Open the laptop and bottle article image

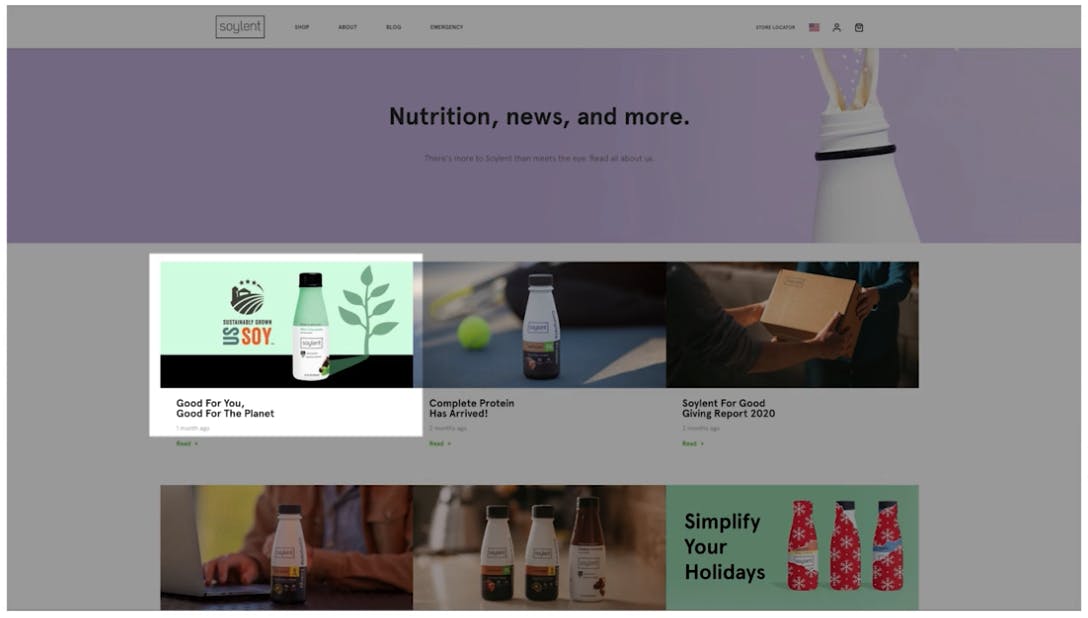287,547
